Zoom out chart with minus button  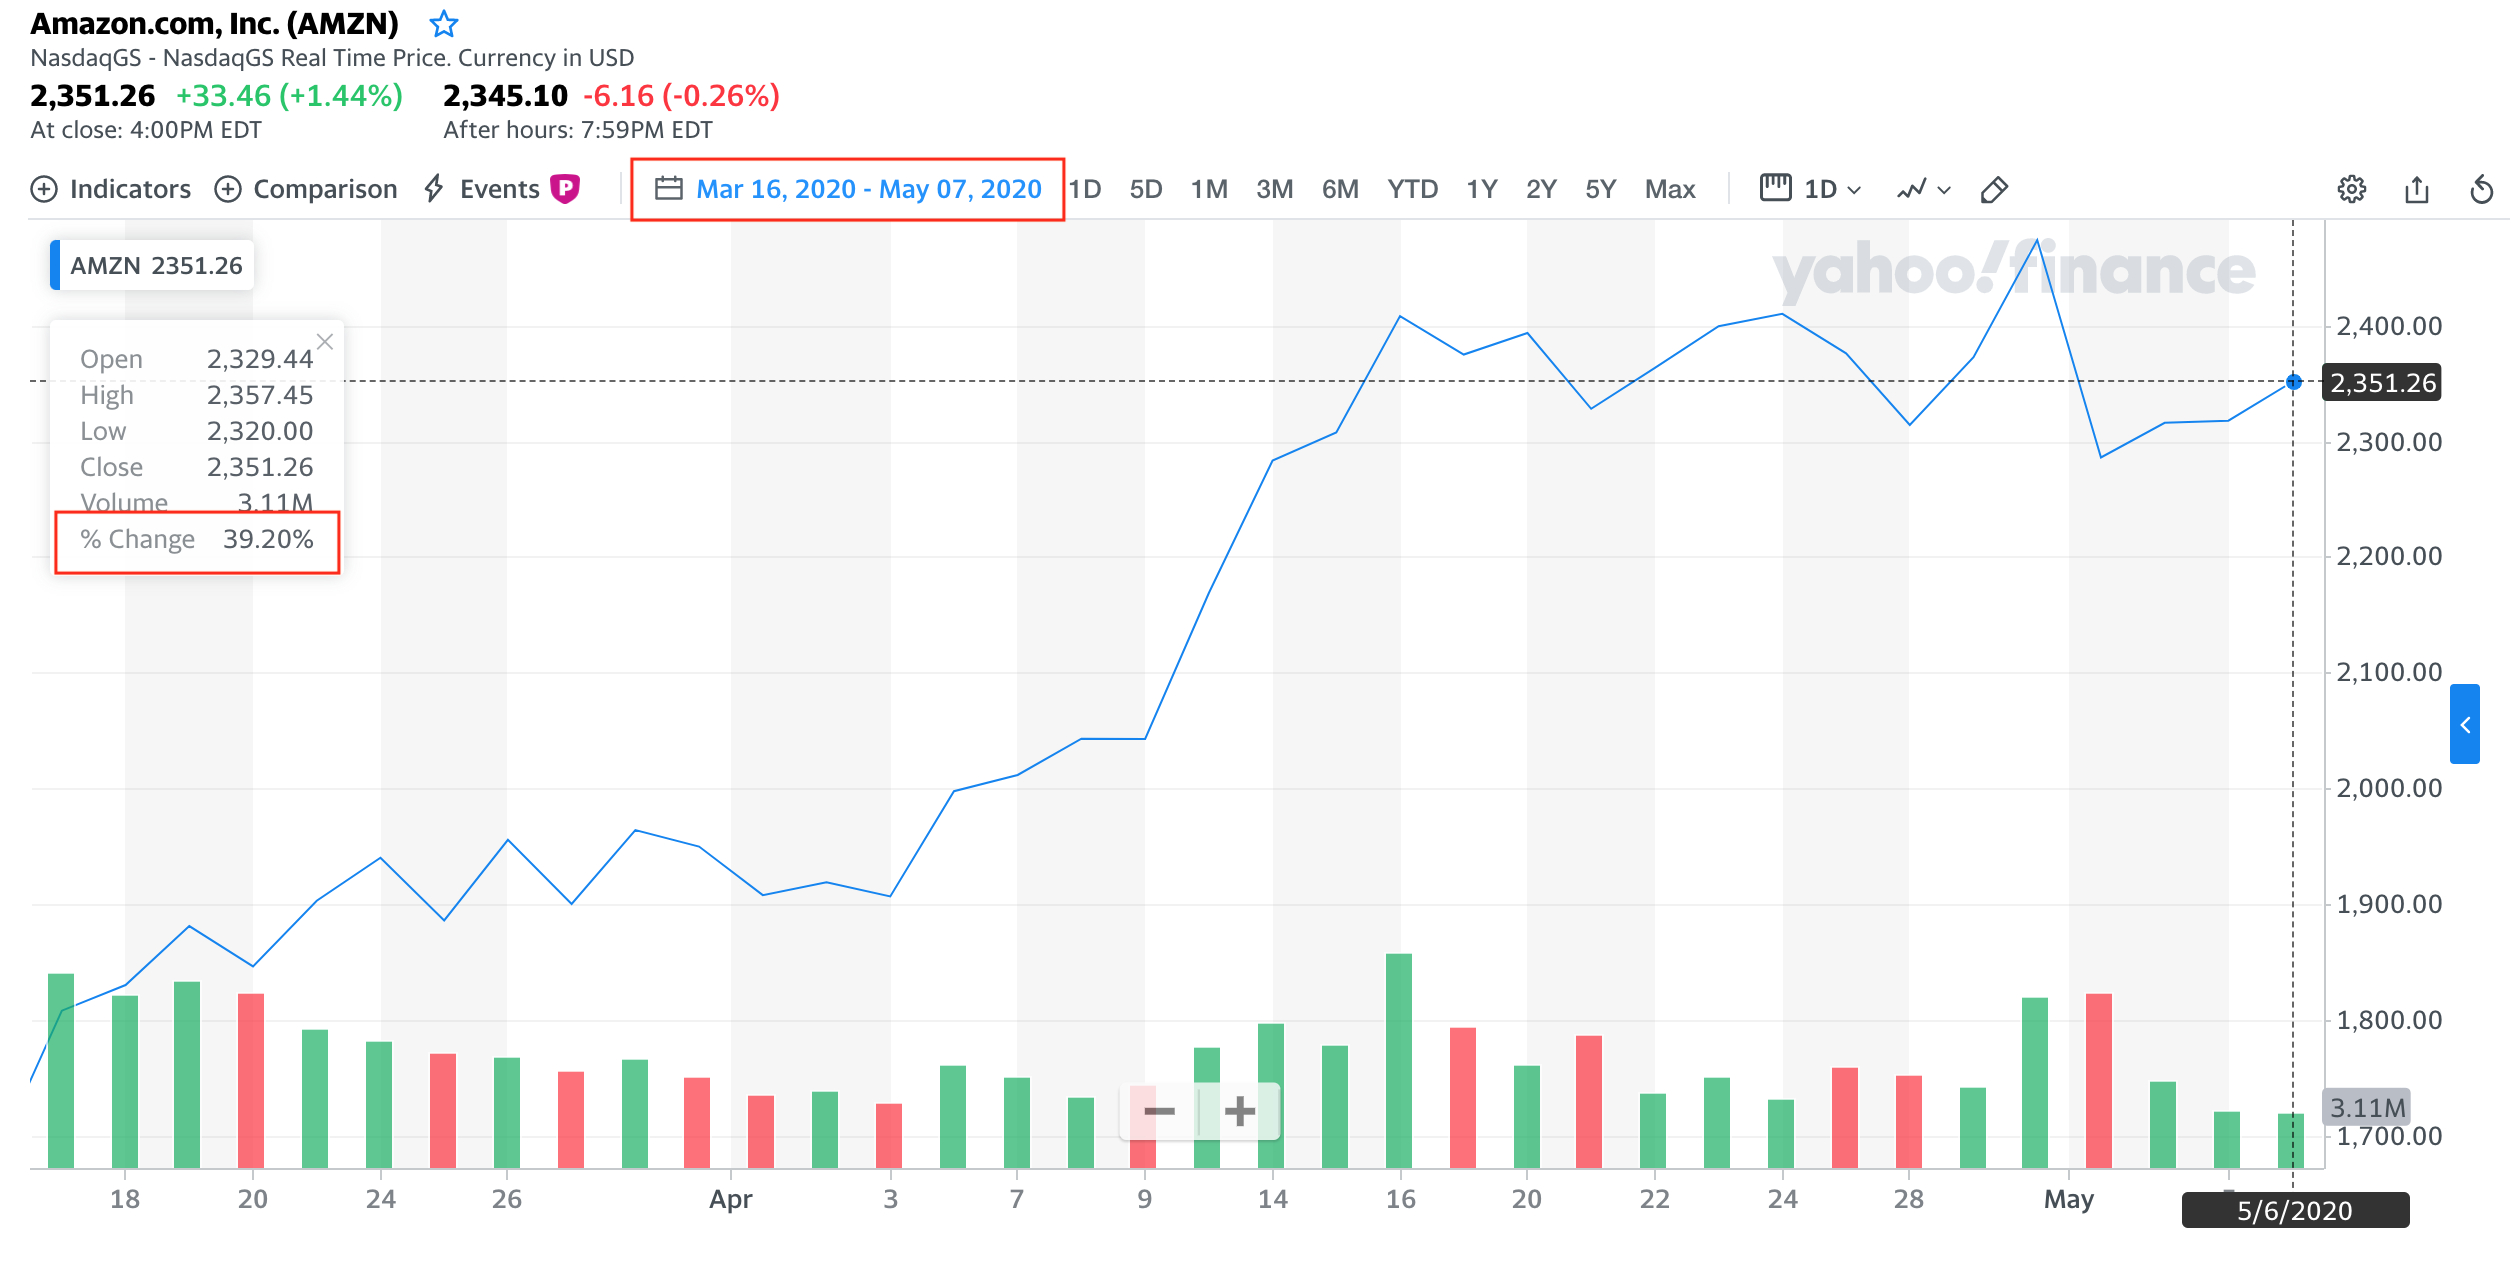coord(1159,1111)
